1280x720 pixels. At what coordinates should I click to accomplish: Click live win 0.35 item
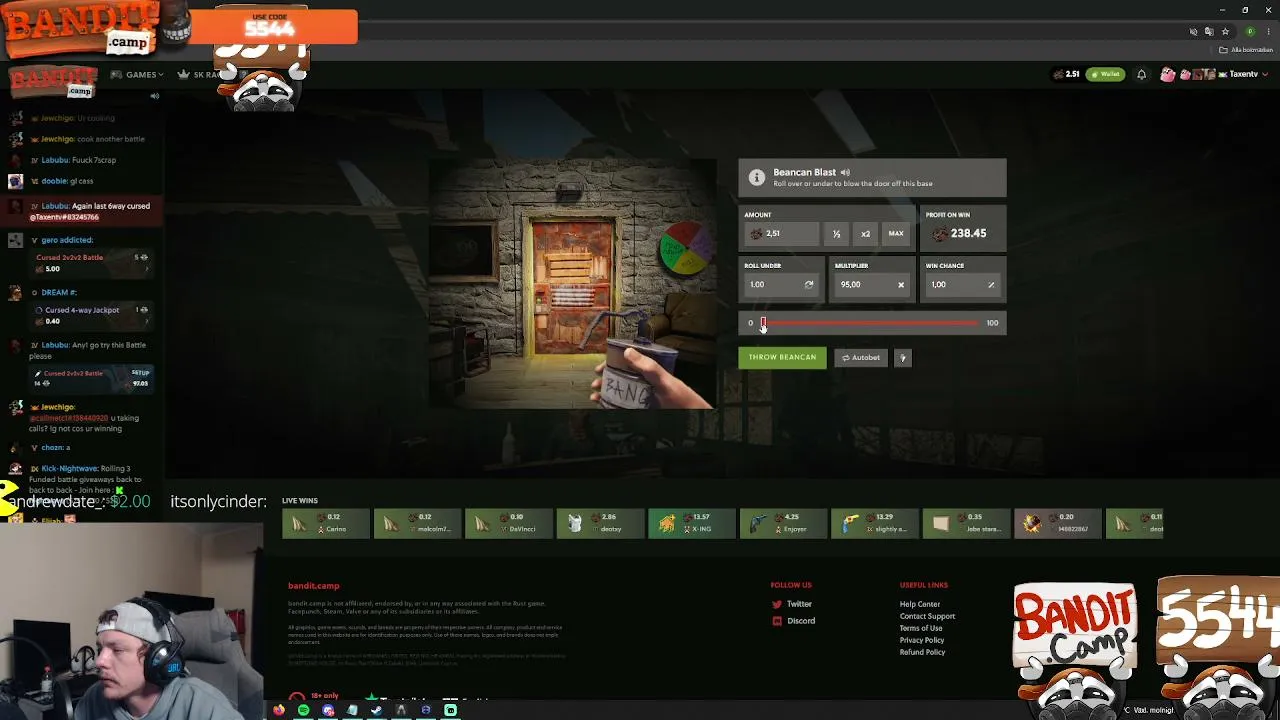[966, 523]
